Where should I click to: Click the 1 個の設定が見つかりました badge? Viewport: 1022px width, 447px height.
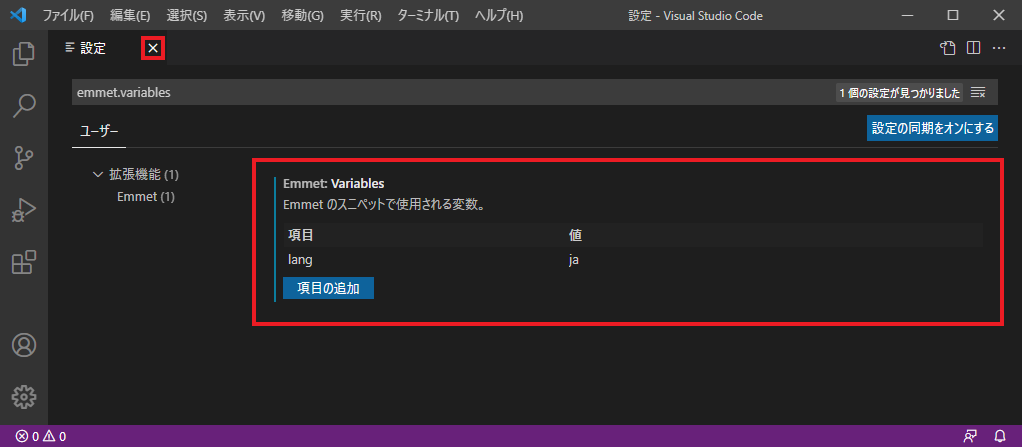tap(899, 93)
